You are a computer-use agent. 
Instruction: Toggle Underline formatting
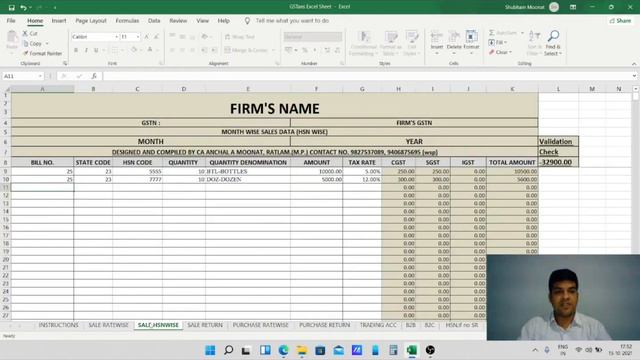[x=96, y=50]
